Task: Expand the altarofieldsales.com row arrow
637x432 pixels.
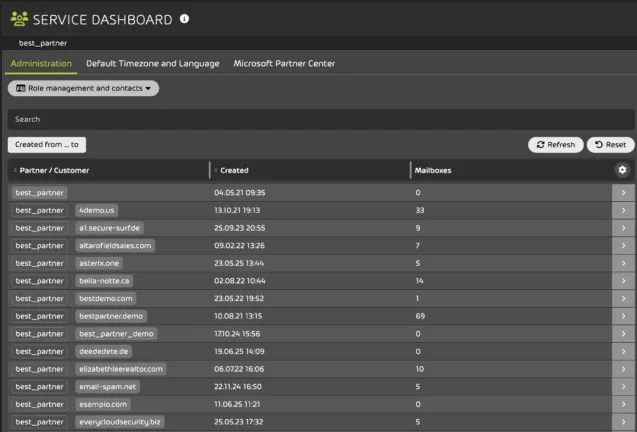Action: (x=623, y=245)
